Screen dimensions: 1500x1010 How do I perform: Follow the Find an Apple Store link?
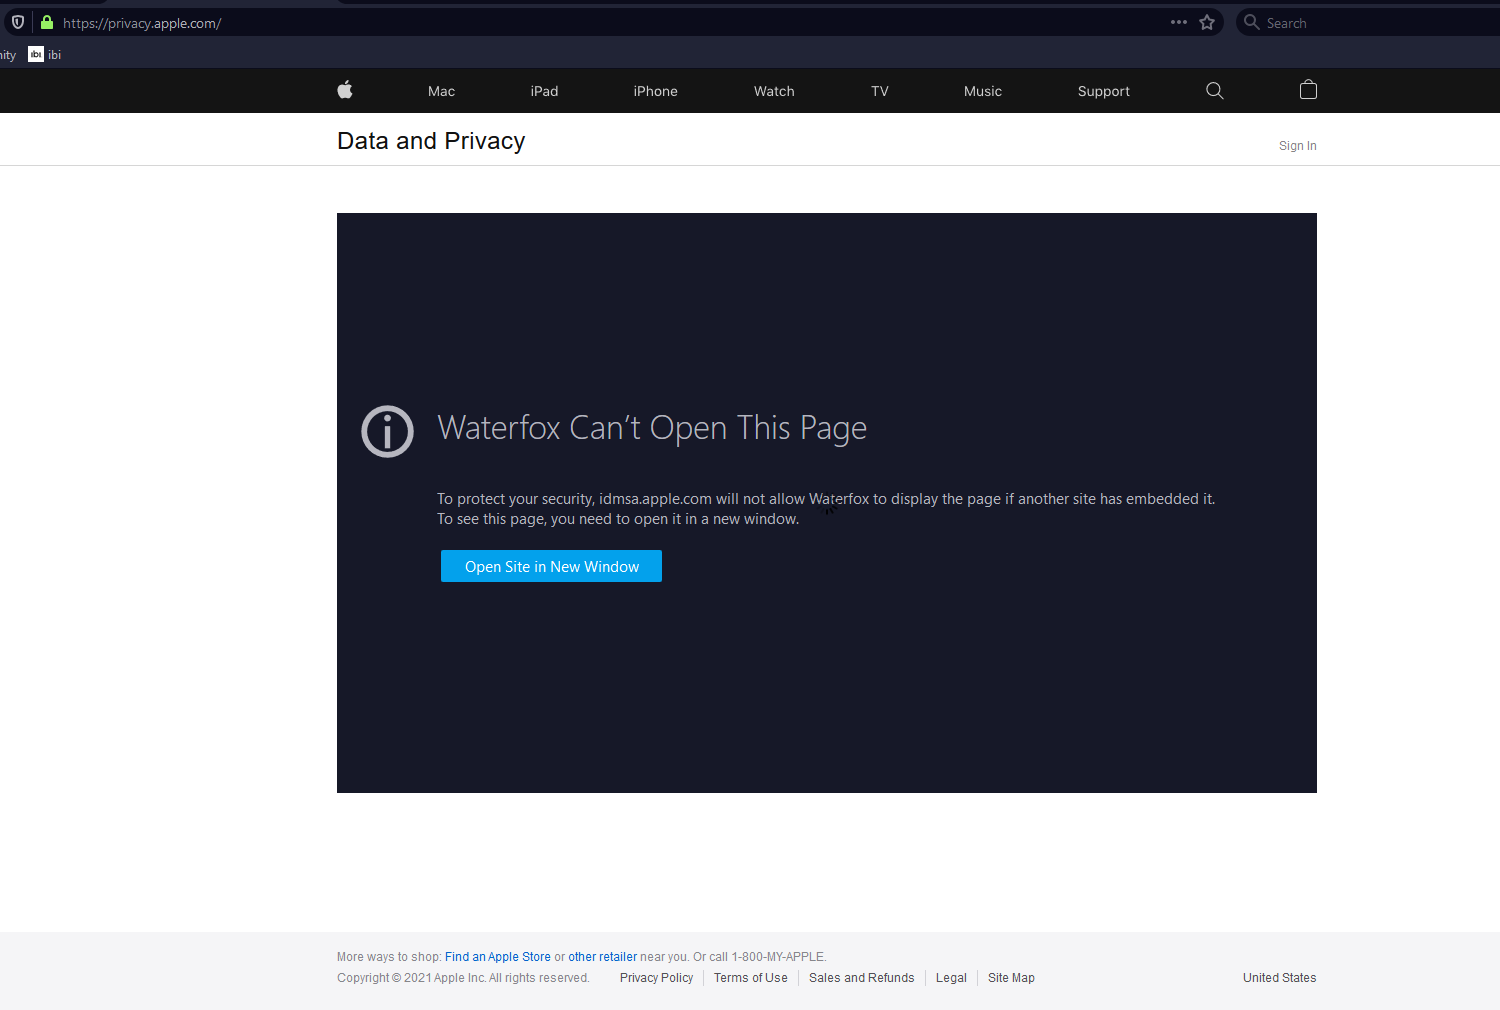coord(497,957)
